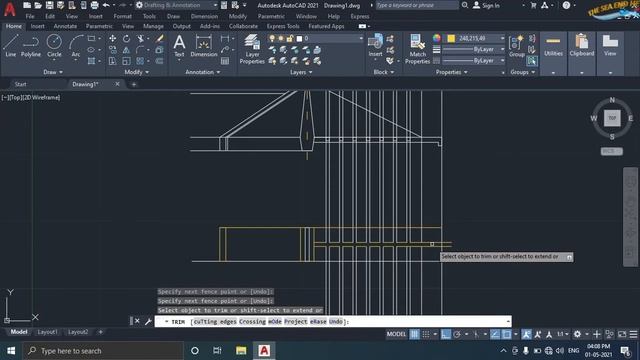Viewport: 640px width, 360px height.
Task: Toggle layer on/off lightbulb in layer dropdown
Action: point(272,38)
